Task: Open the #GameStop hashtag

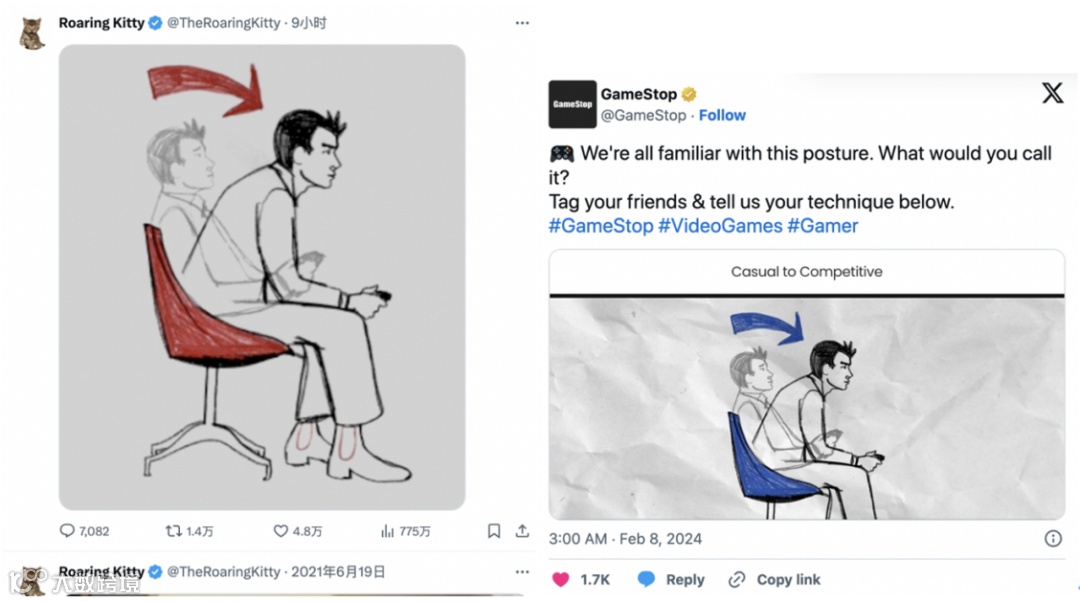Action: (600, 226)
